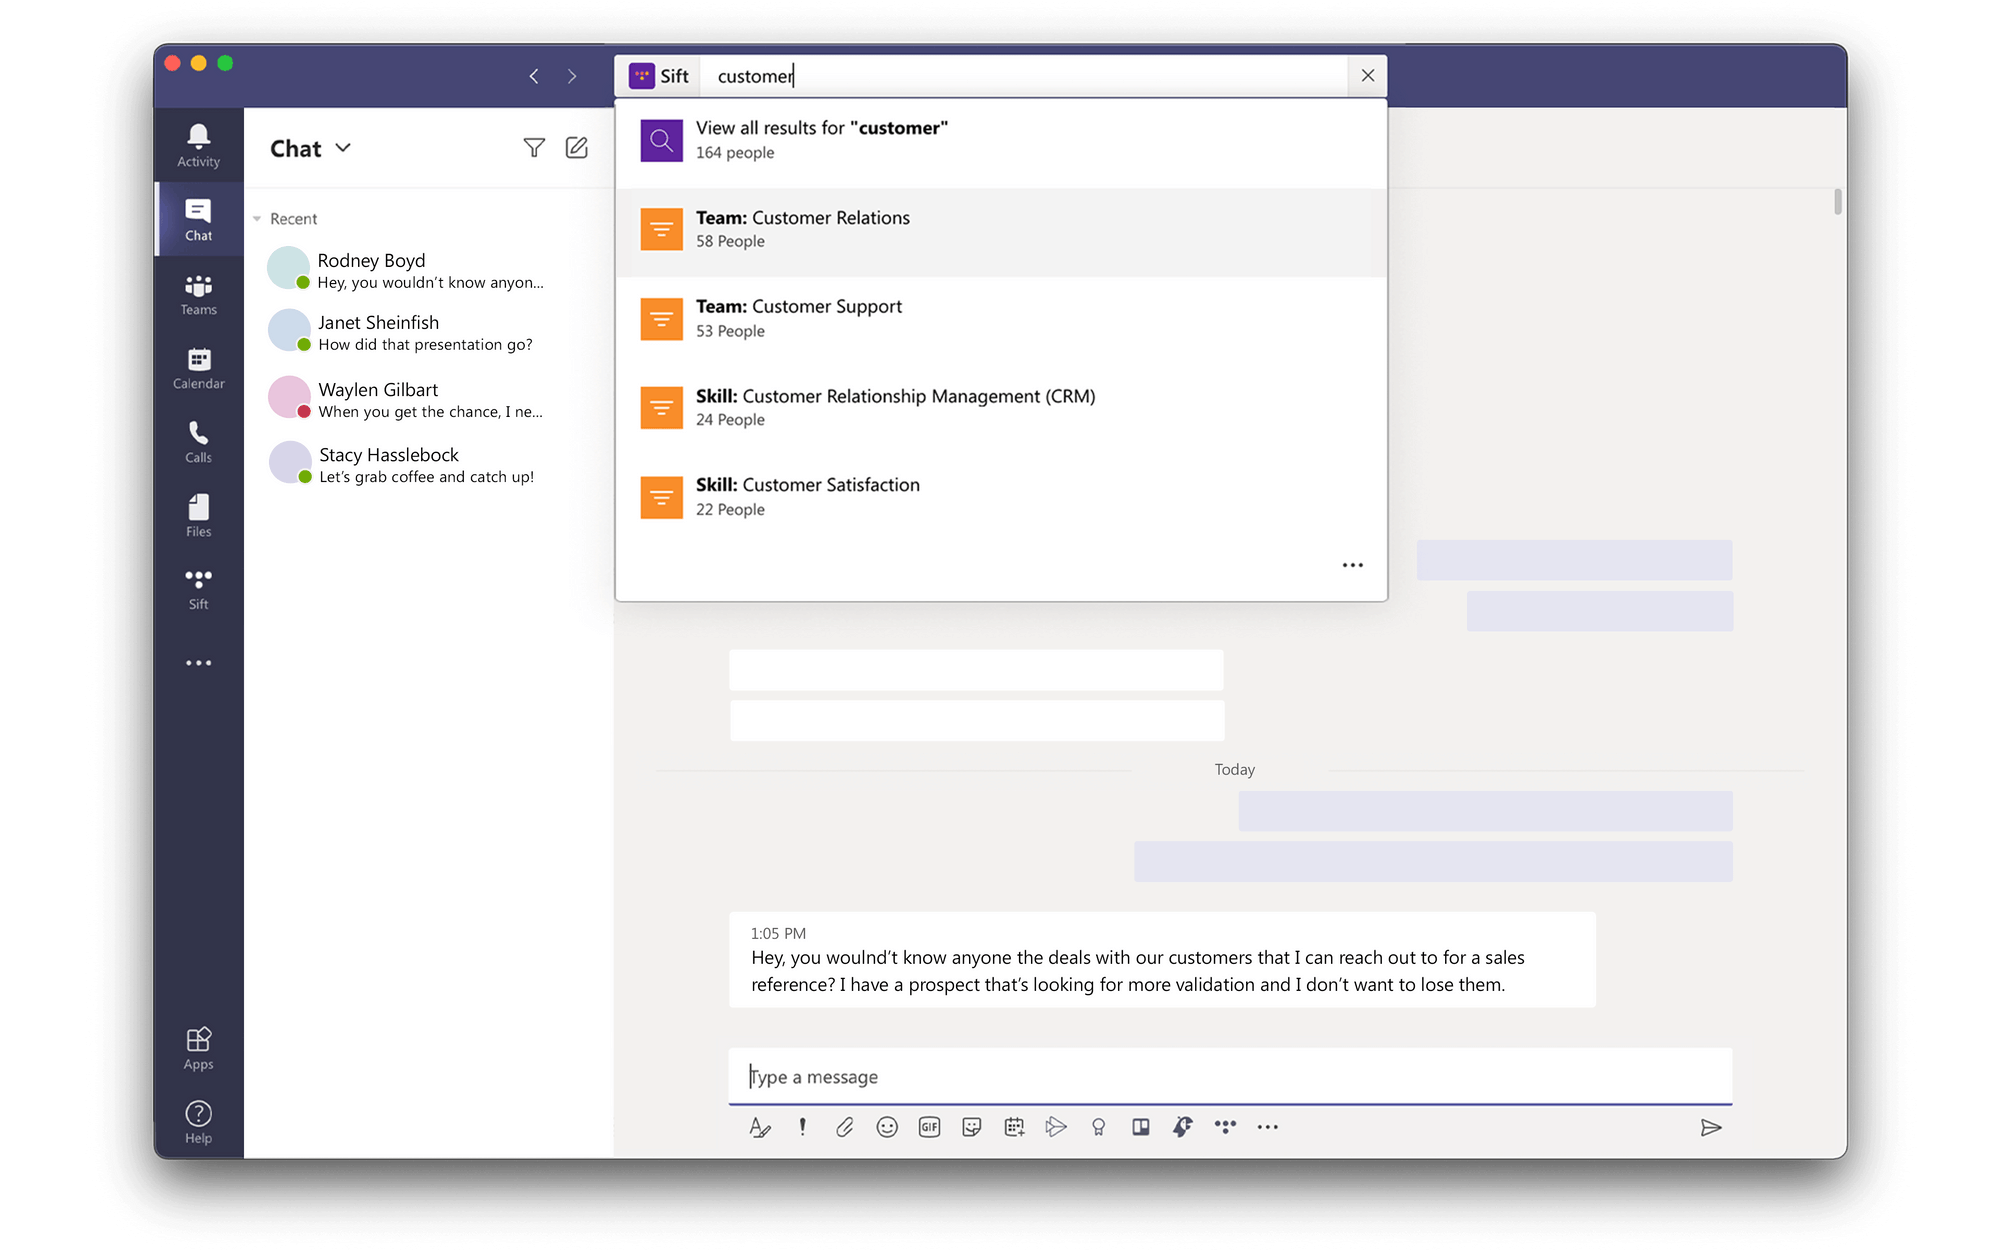The height and width of the screenshot is (1250, 2000).
Task: Send the typed message
Action: point(1712,1127)
